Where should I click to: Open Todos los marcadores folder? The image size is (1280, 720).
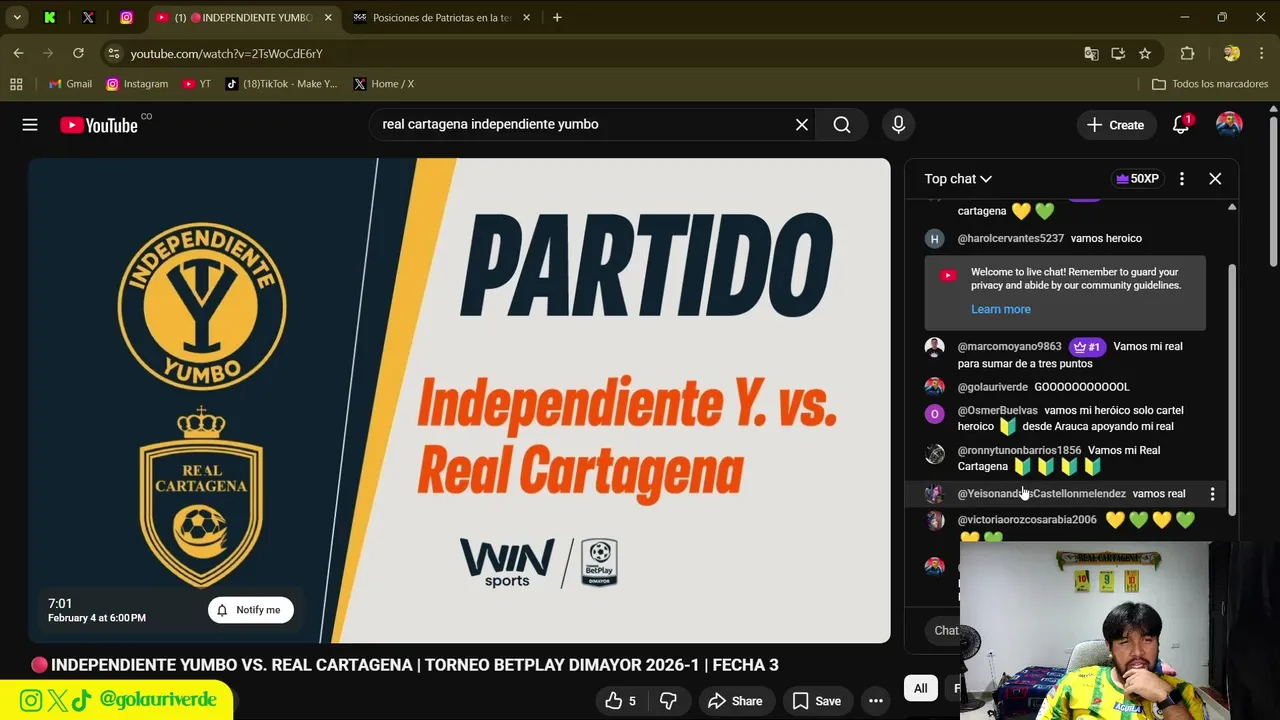tap(1210, 84)
